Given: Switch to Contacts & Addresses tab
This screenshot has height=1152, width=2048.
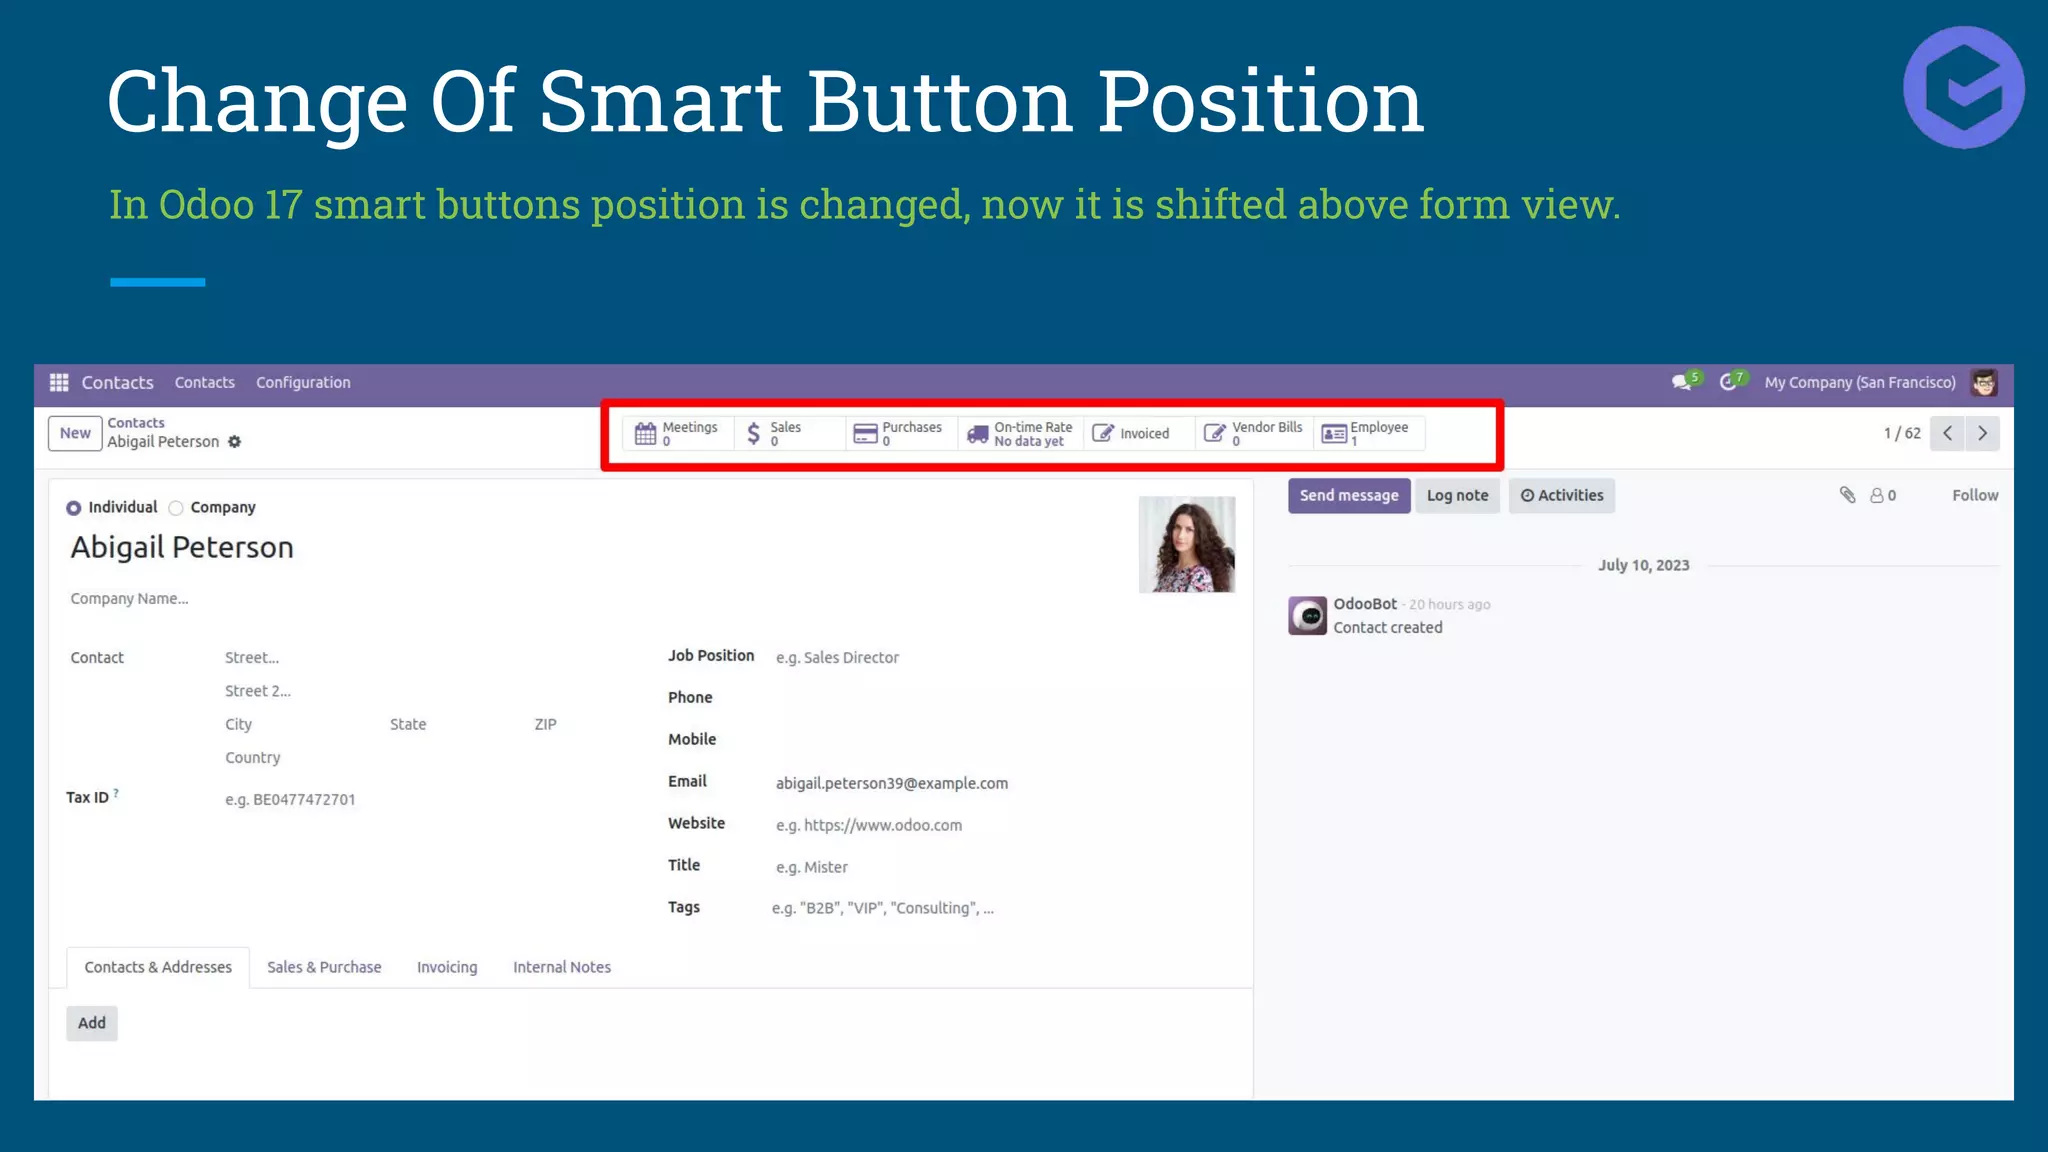Looking at the screenshot, I should pos(158,967).
